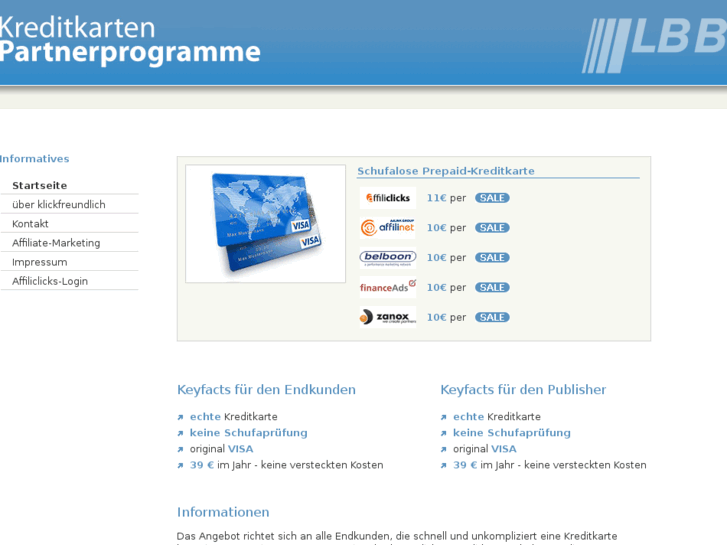Click arrow bullet before Endkunden echte Kreditkarte
This screenshot has height=545, width=727.
(180, 417)
